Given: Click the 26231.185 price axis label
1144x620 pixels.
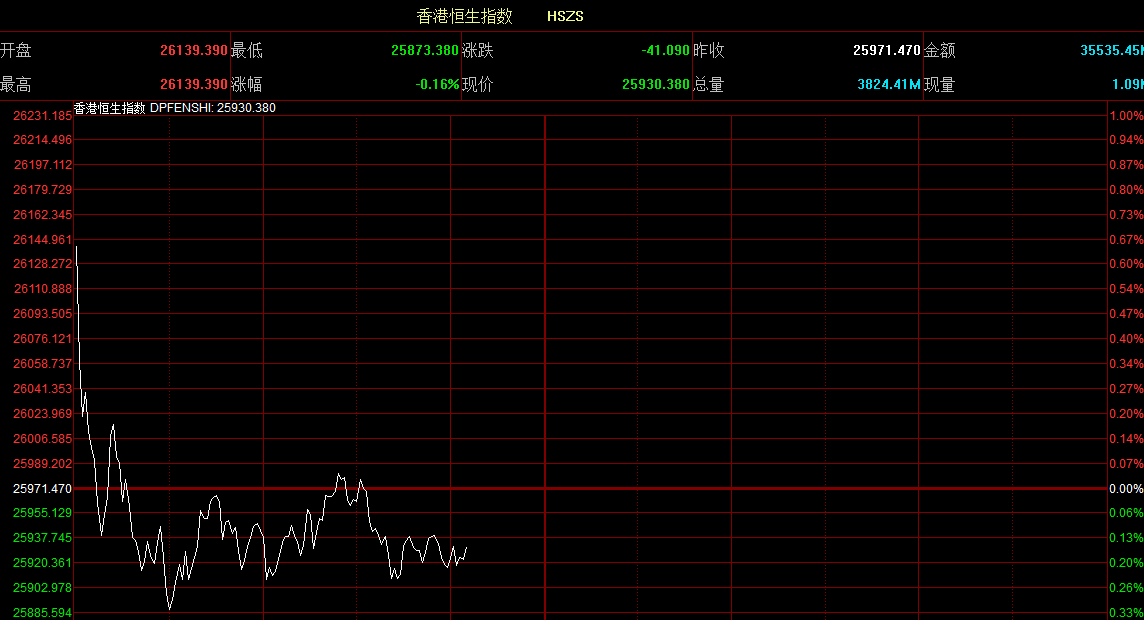Looking at the screenshot, I should click(x=42, y=116).
